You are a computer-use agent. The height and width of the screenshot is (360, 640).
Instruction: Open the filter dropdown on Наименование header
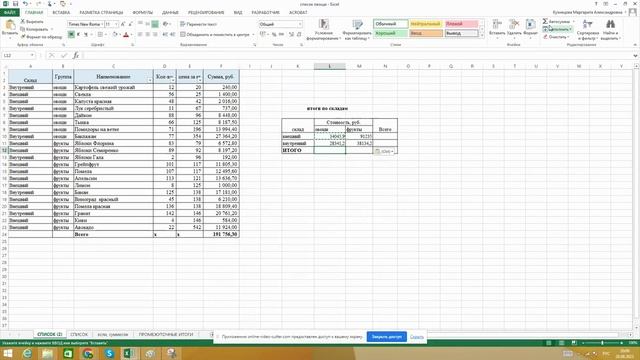[x=150, y=80]
